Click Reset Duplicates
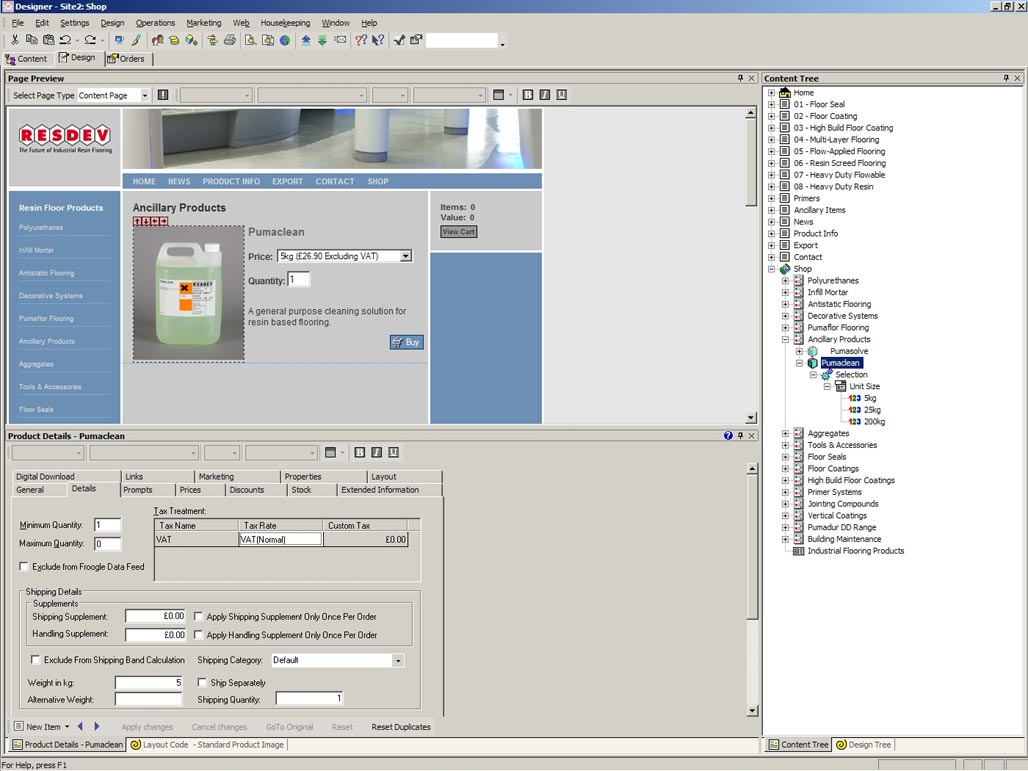The height and width of the screenshot is (771, 1028). click(401, 727)
